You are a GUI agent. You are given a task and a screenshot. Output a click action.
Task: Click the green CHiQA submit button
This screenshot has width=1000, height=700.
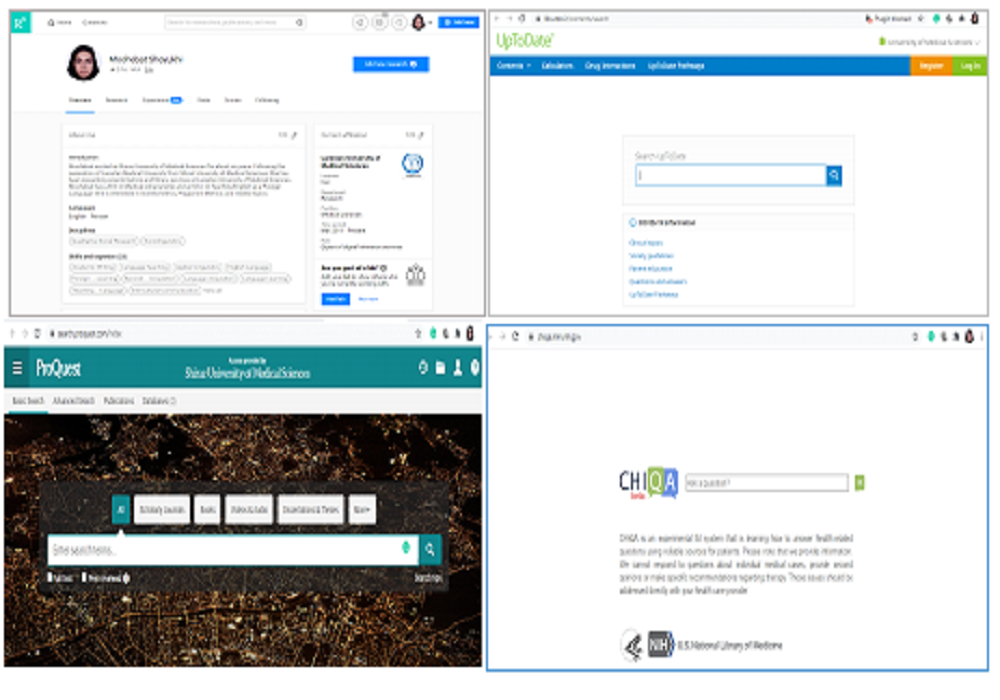(859, 483)
